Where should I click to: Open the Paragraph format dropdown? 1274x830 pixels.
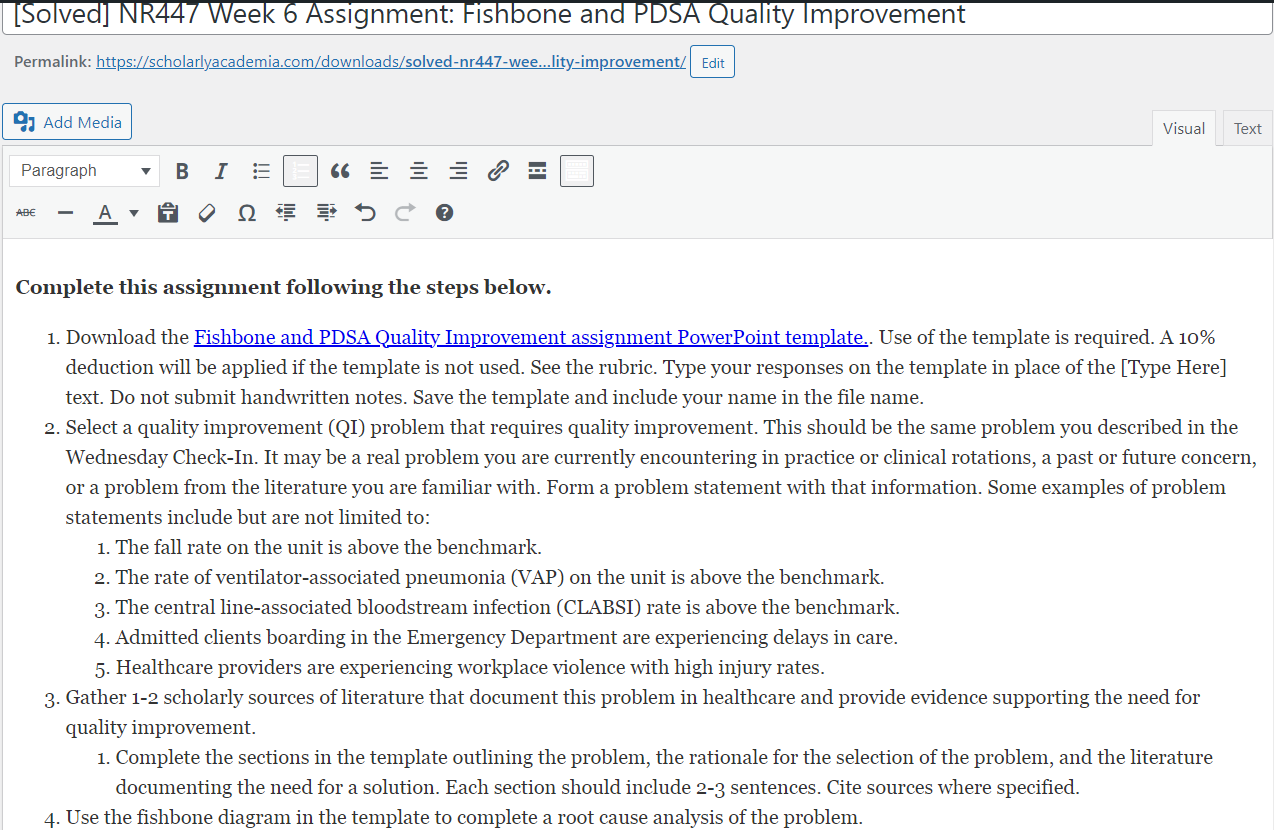pyautogui.click(x=85, y=171)
